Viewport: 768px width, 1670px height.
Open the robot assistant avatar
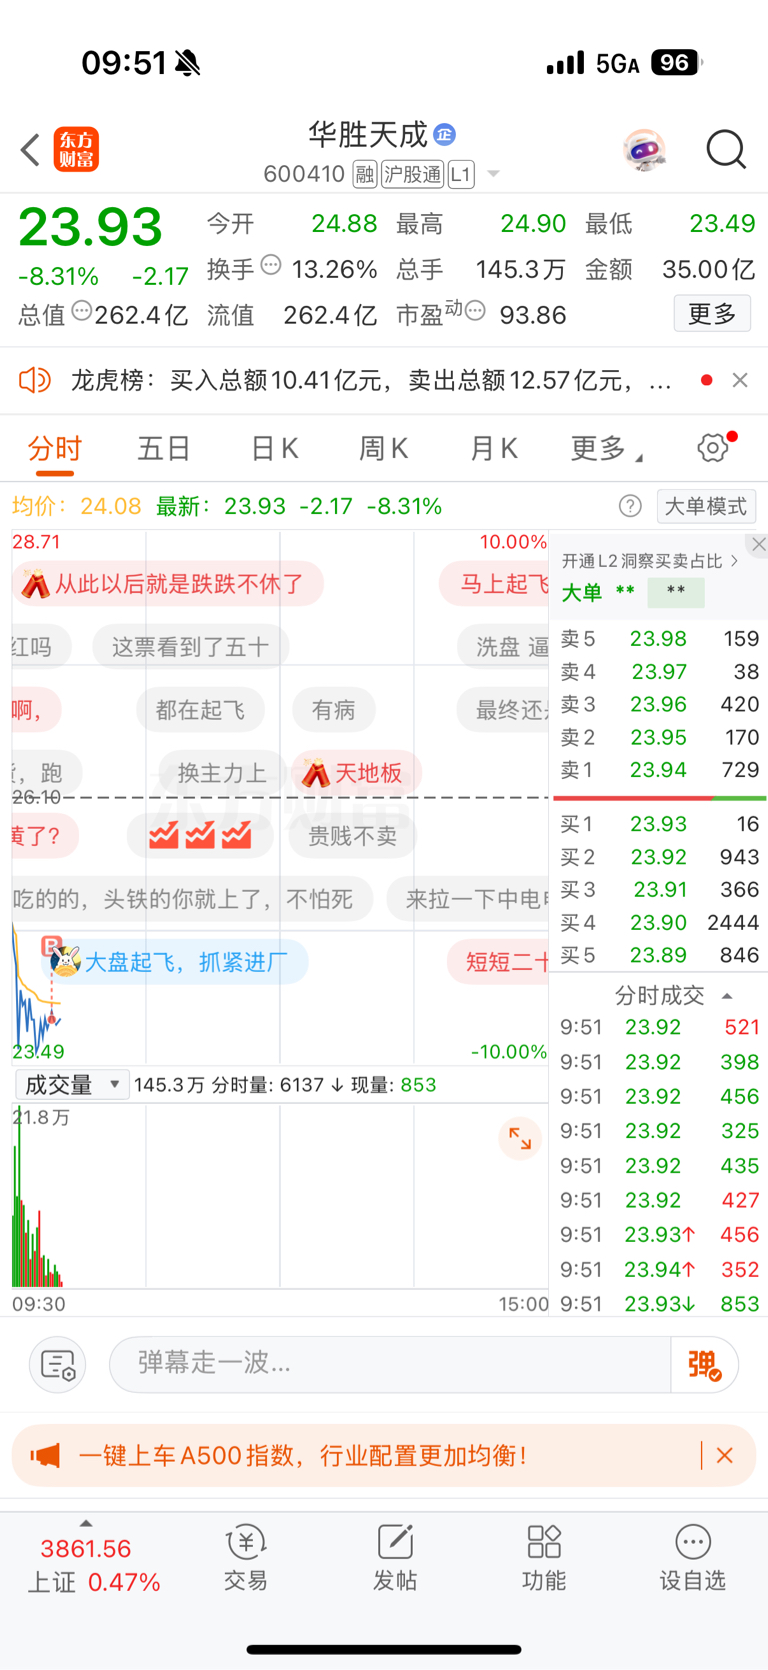click(645, 150)
